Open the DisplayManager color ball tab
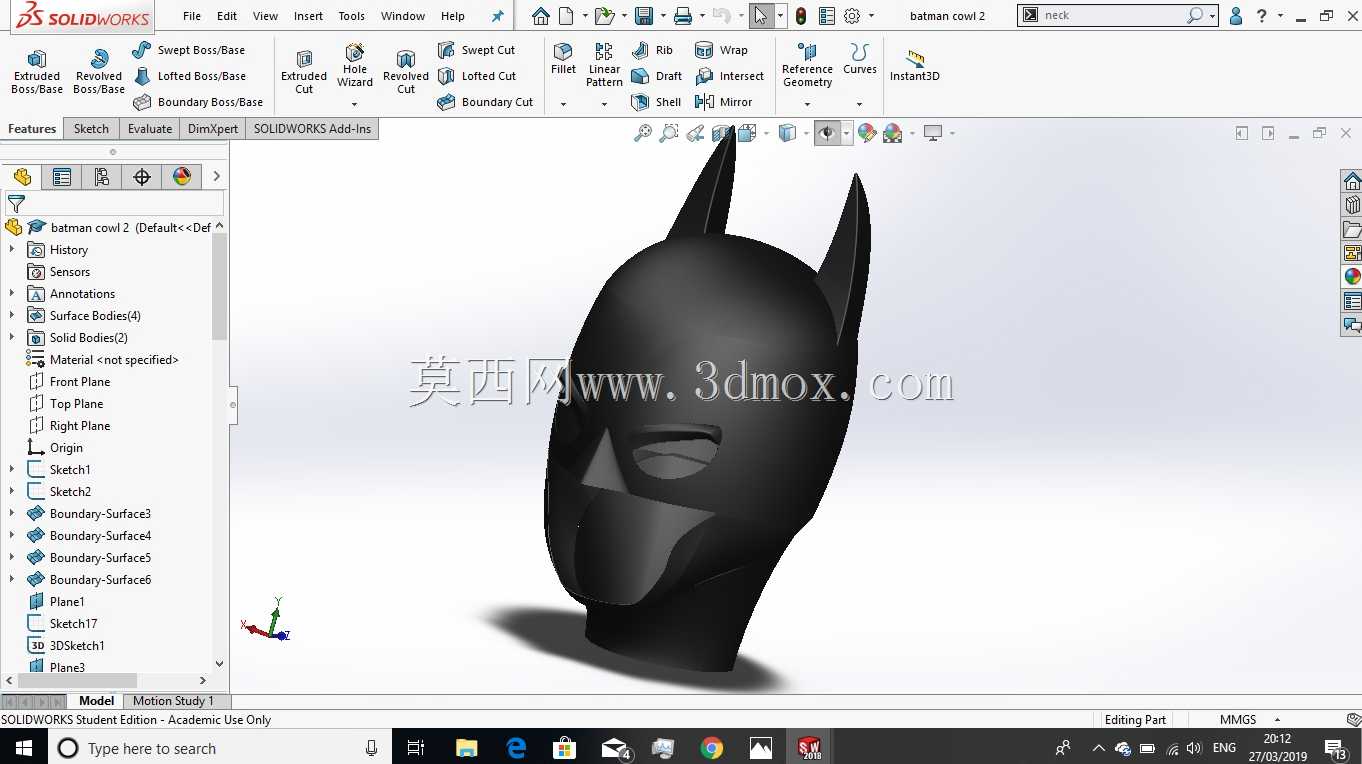This screenshot has width=1362, height=764. click(x=182, y=177)
